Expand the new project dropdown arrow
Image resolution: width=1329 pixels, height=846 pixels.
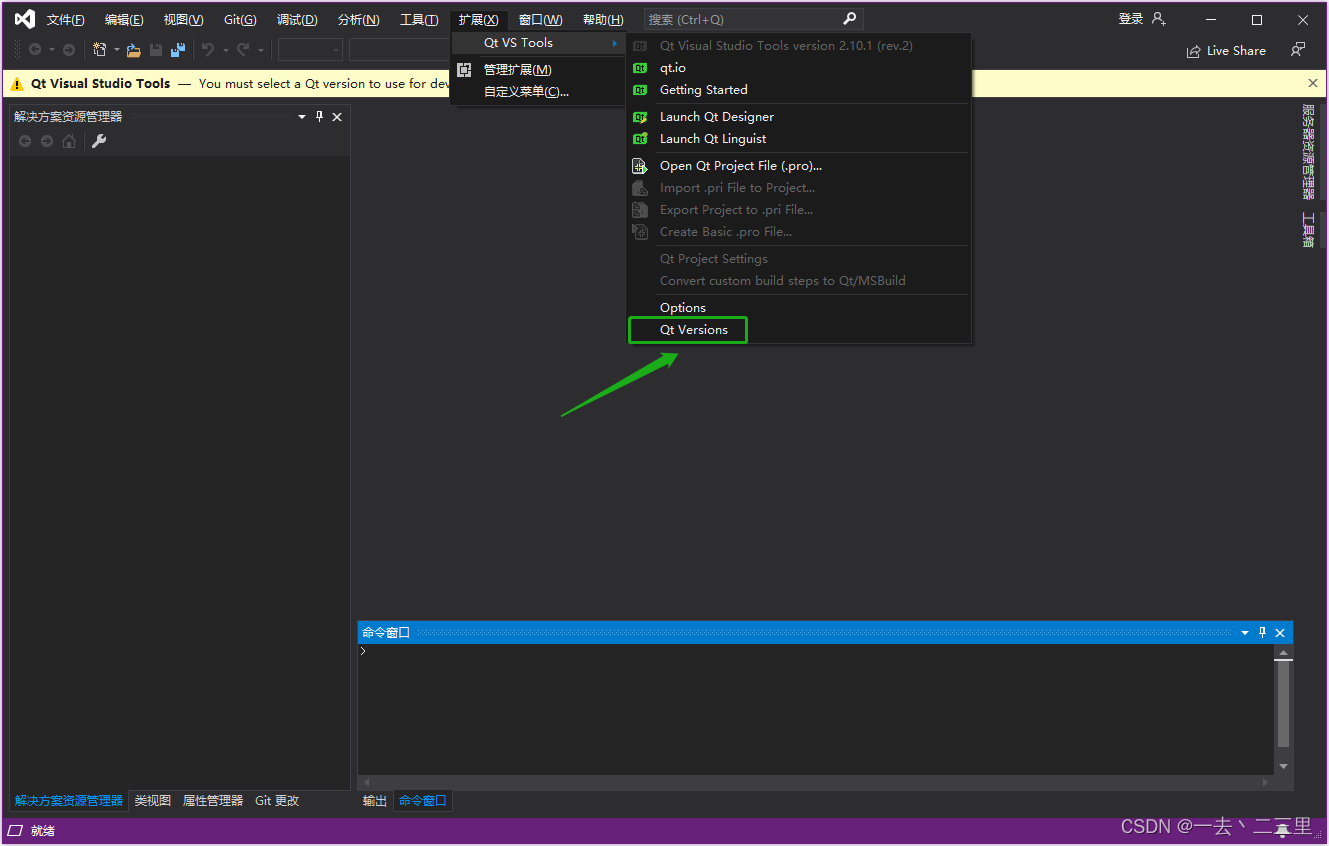116,50
